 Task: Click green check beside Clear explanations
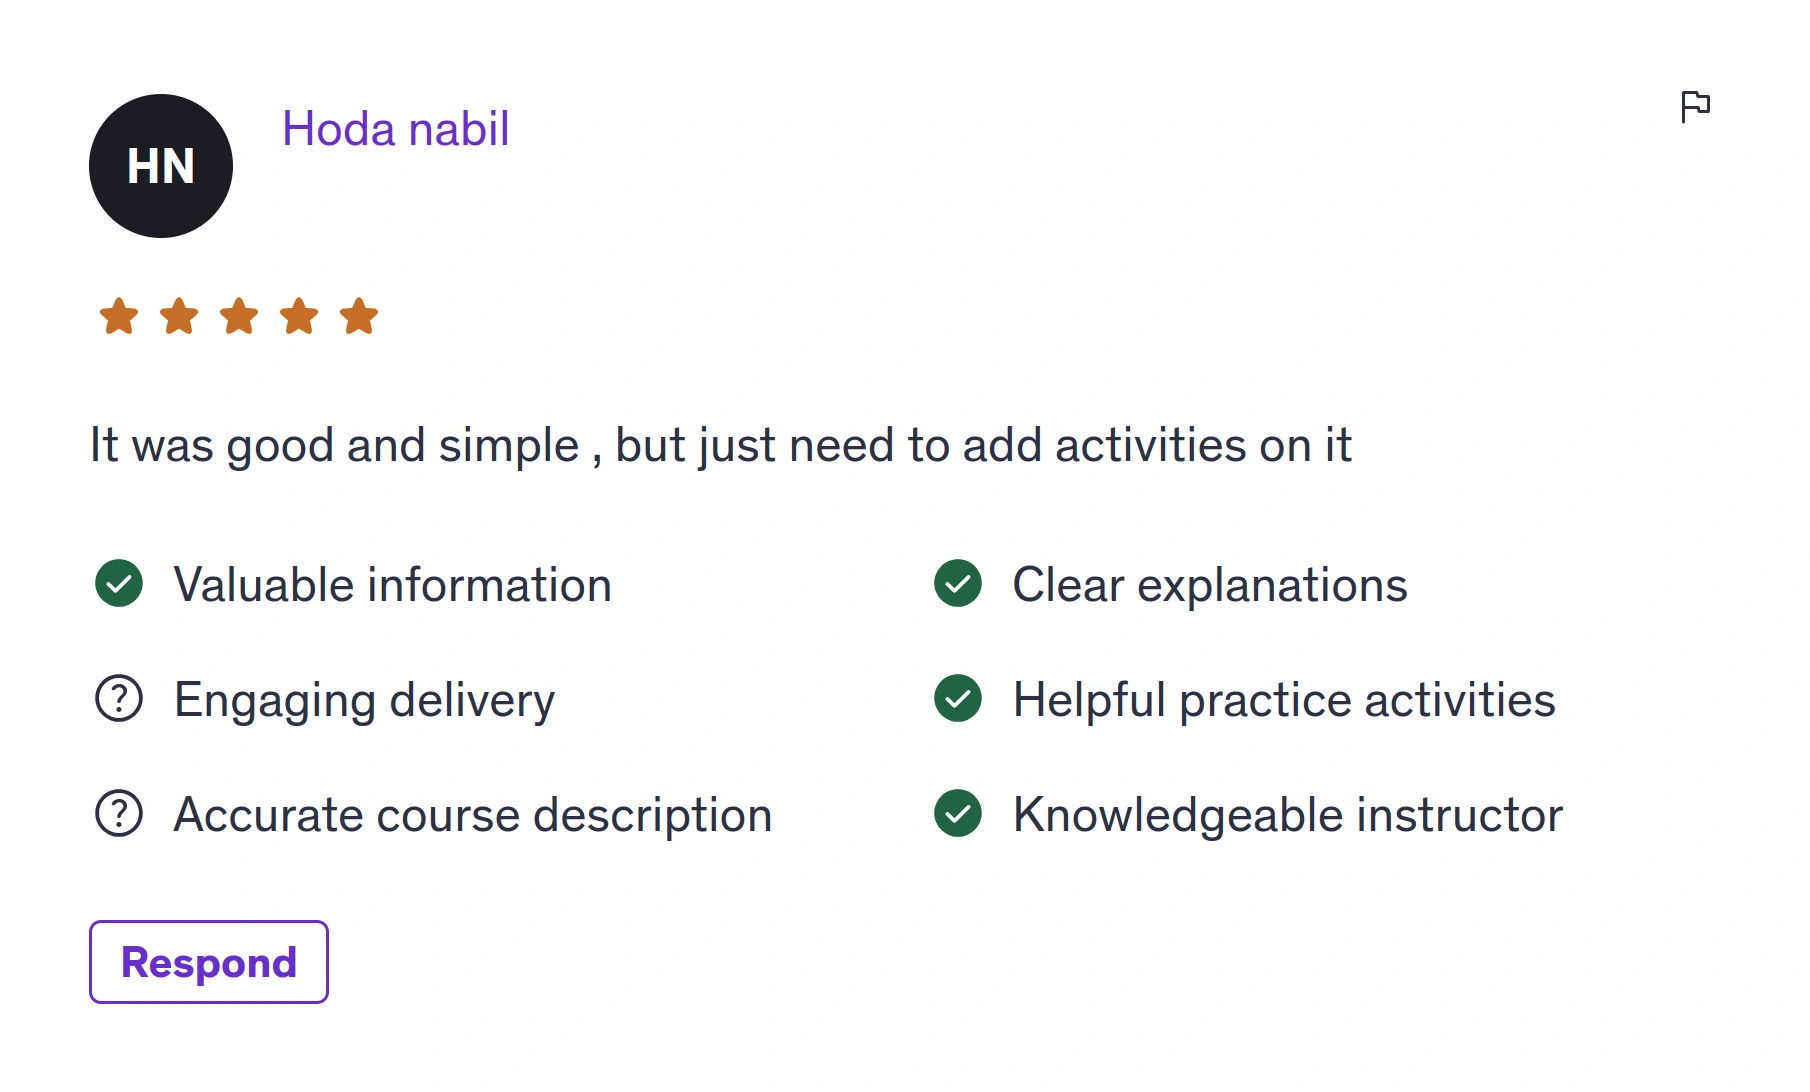click(x=958, y=583)
